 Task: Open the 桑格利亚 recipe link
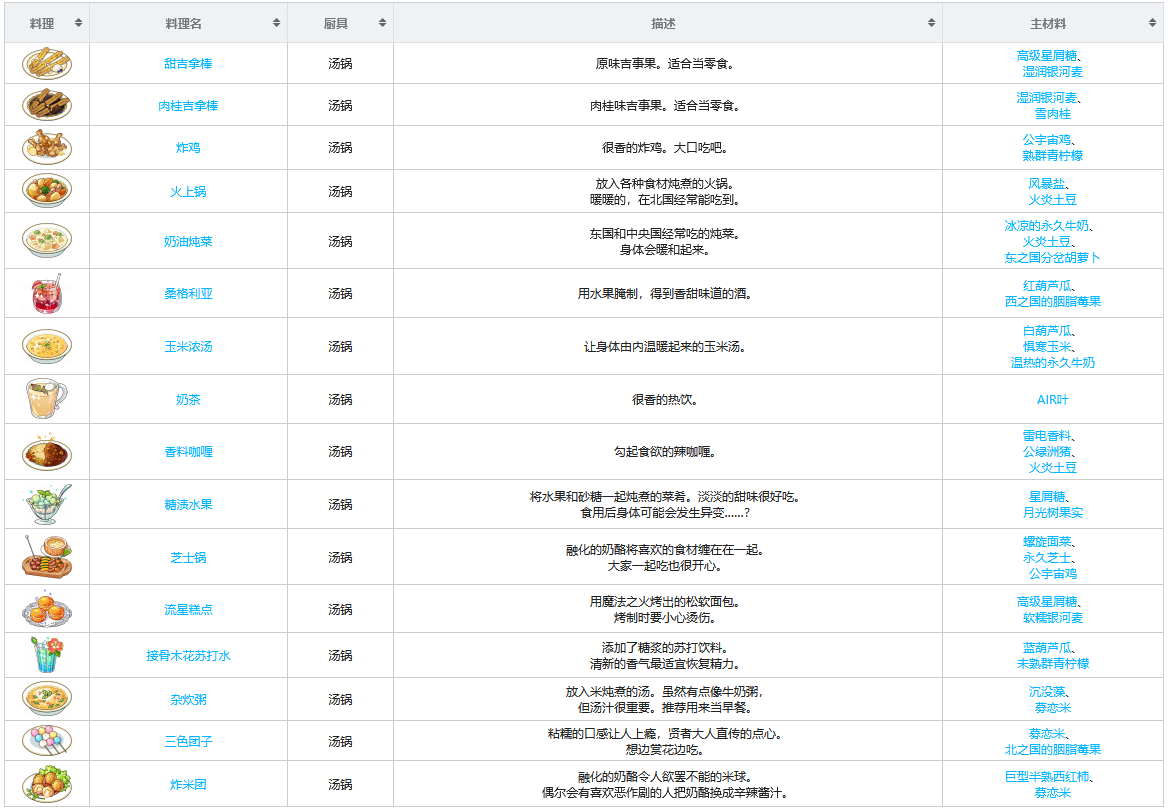188,293
